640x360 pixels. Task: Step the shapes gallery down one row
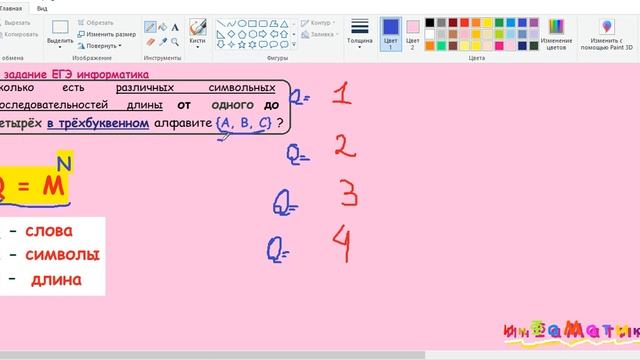[x=294, y=34]
